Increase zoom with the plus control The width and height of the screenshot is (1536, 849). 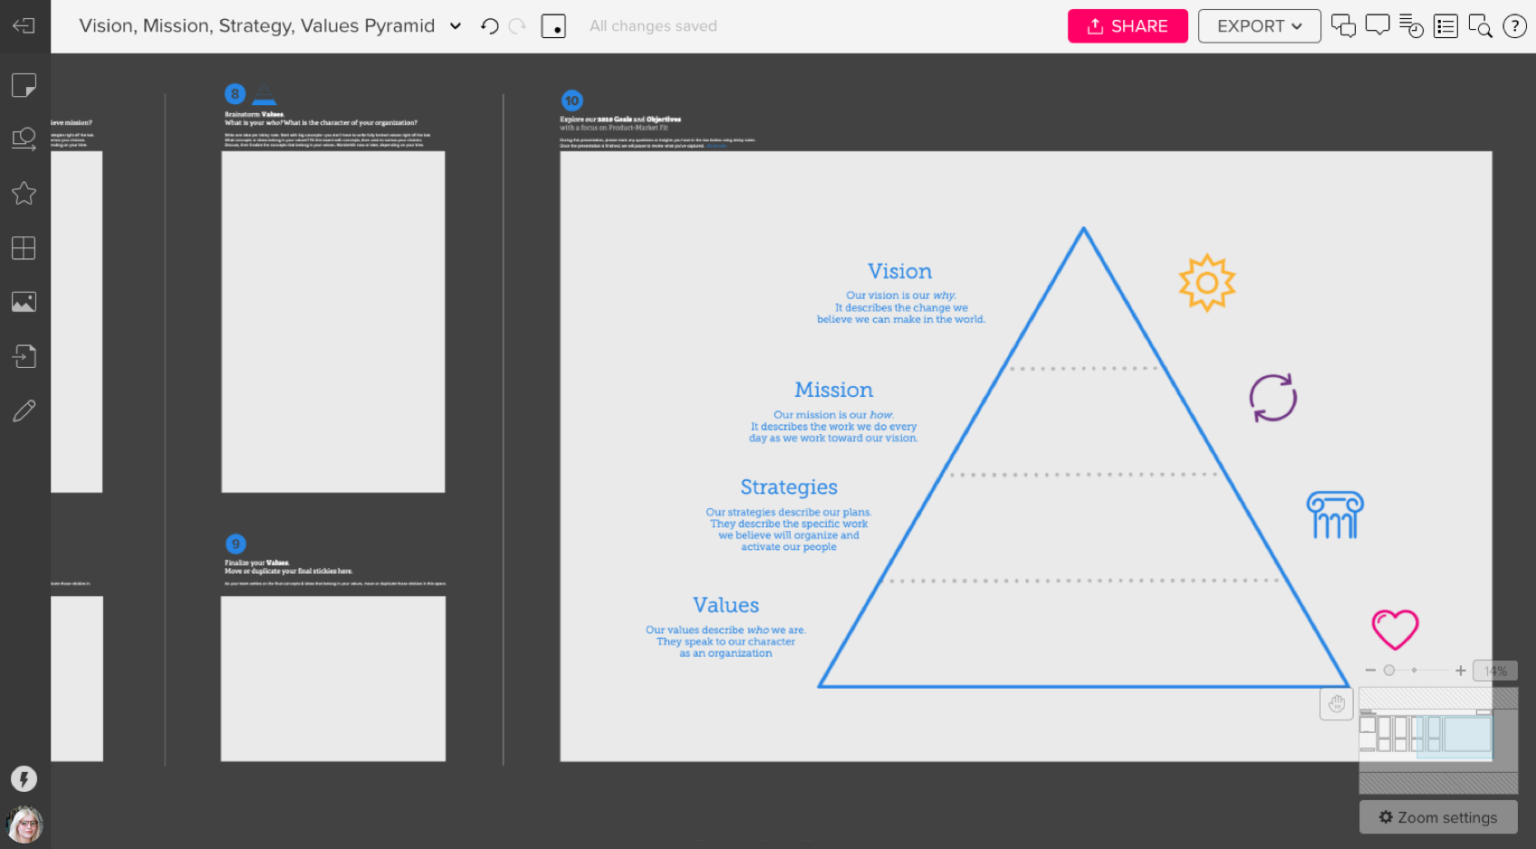pyautogui.click(x=1460, y=670)
